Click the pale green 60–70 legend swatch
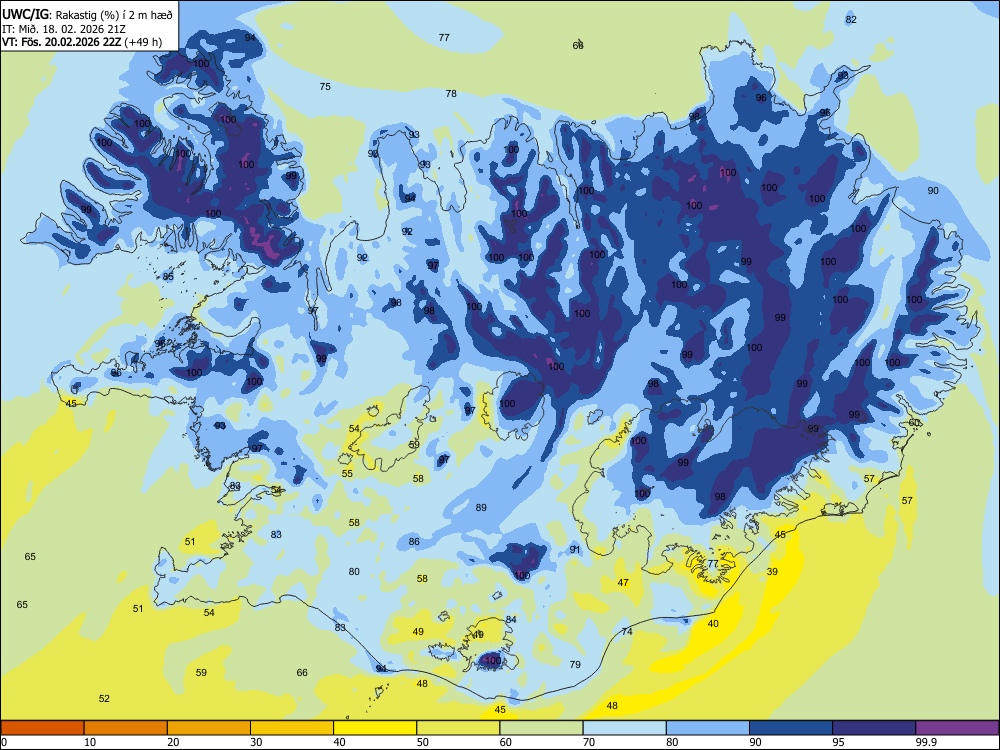Viewport: 1000px width, 750px height. coord(541,728)
